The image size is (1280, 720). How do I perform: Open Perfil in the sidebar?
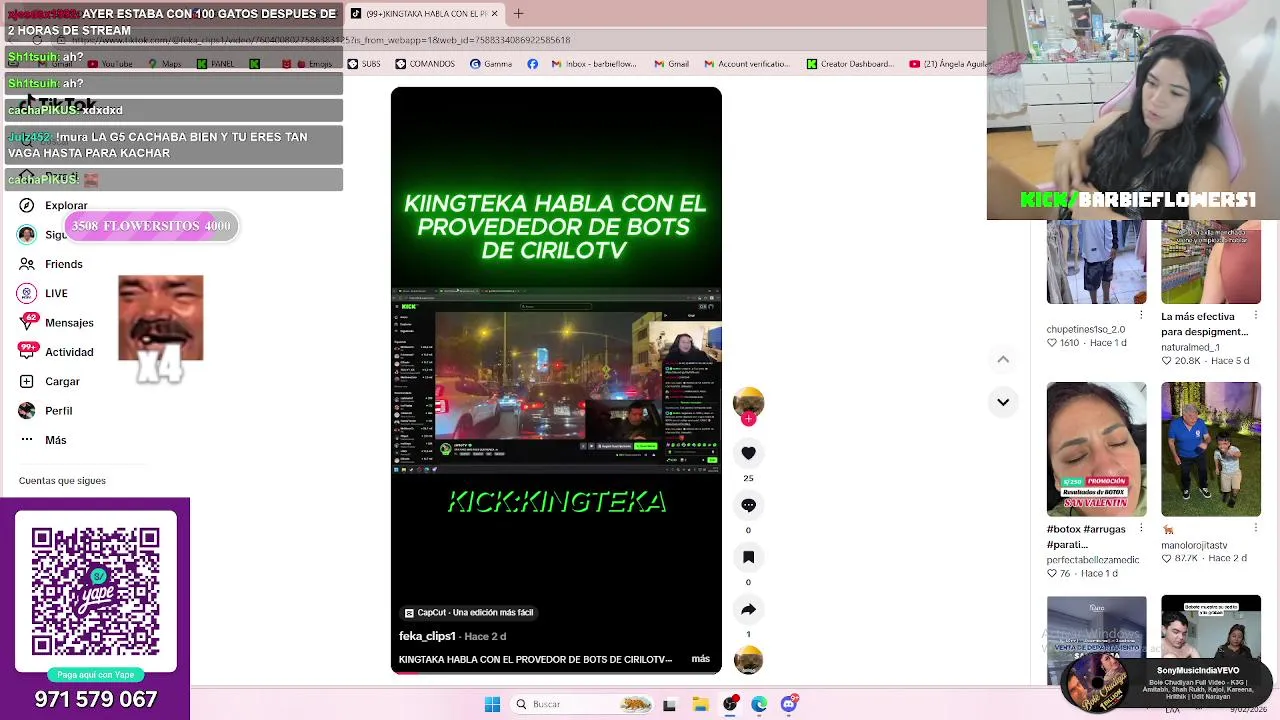(x=45, y=410)
